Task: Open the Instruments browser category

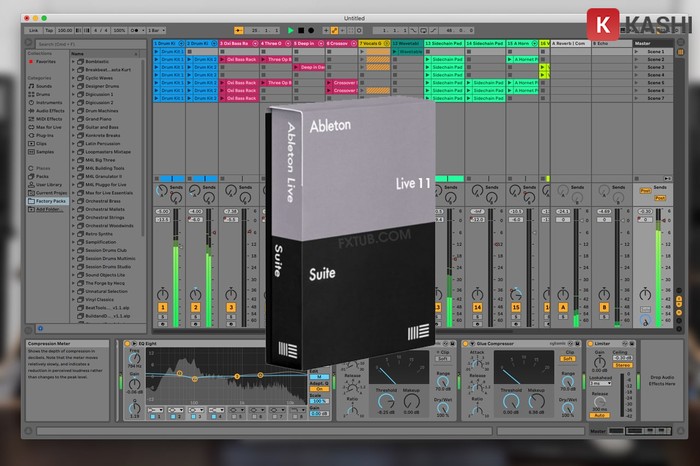Action: click(x=46, y=102)
